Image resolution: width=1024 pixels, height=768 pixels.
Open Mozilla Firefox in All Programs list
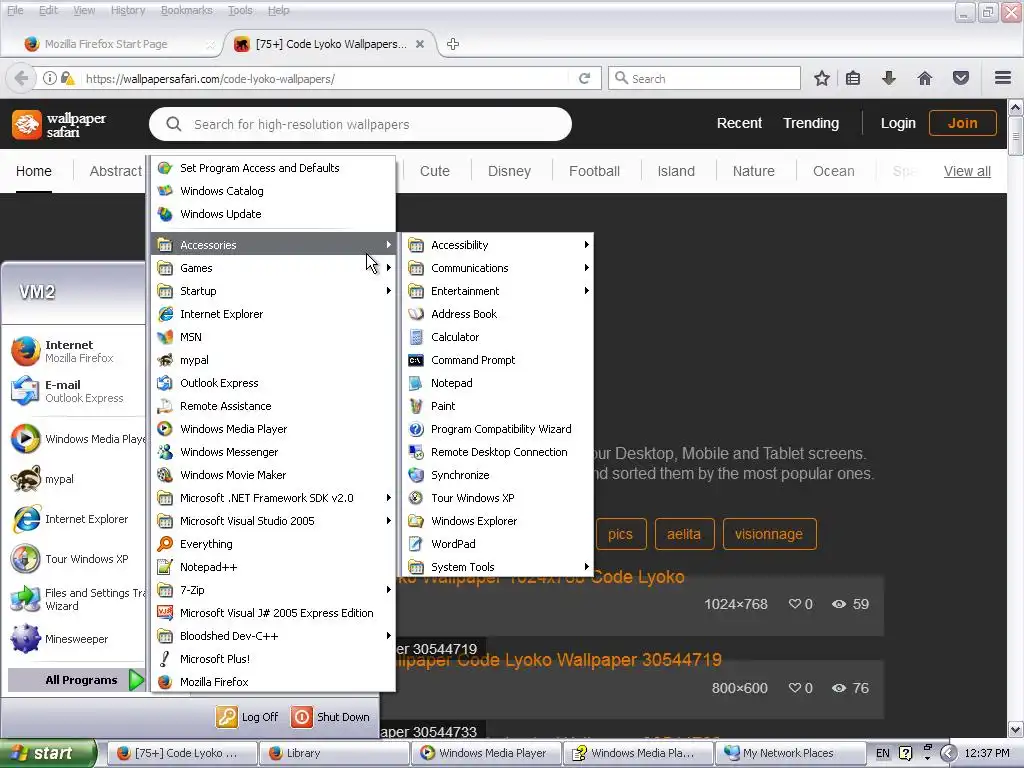[x=273, y=682]
